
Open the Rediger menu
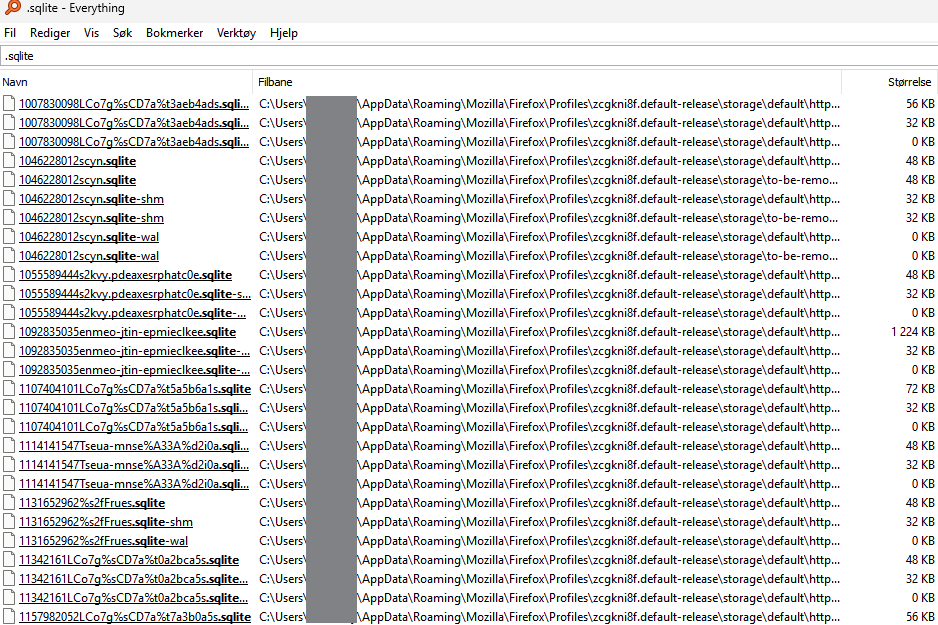tap(50, 33)
